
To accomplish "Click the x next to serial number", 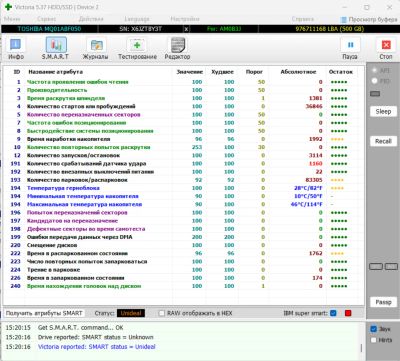I will click(186, 29).
